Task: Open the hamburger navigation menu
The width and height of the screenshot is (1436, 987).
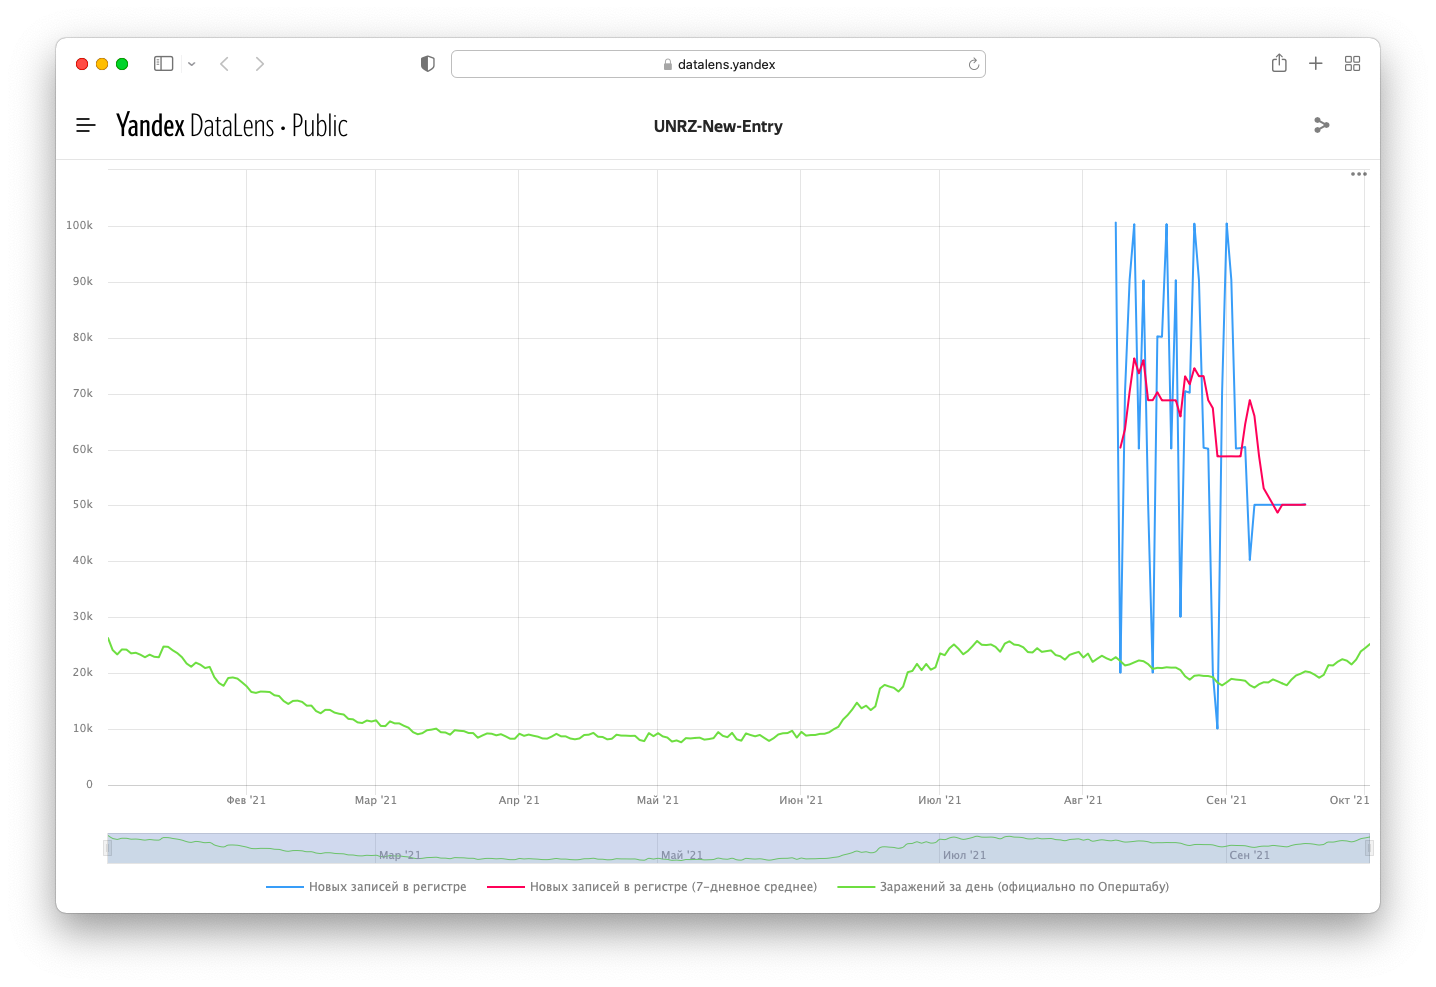Action: click(86, 125)
